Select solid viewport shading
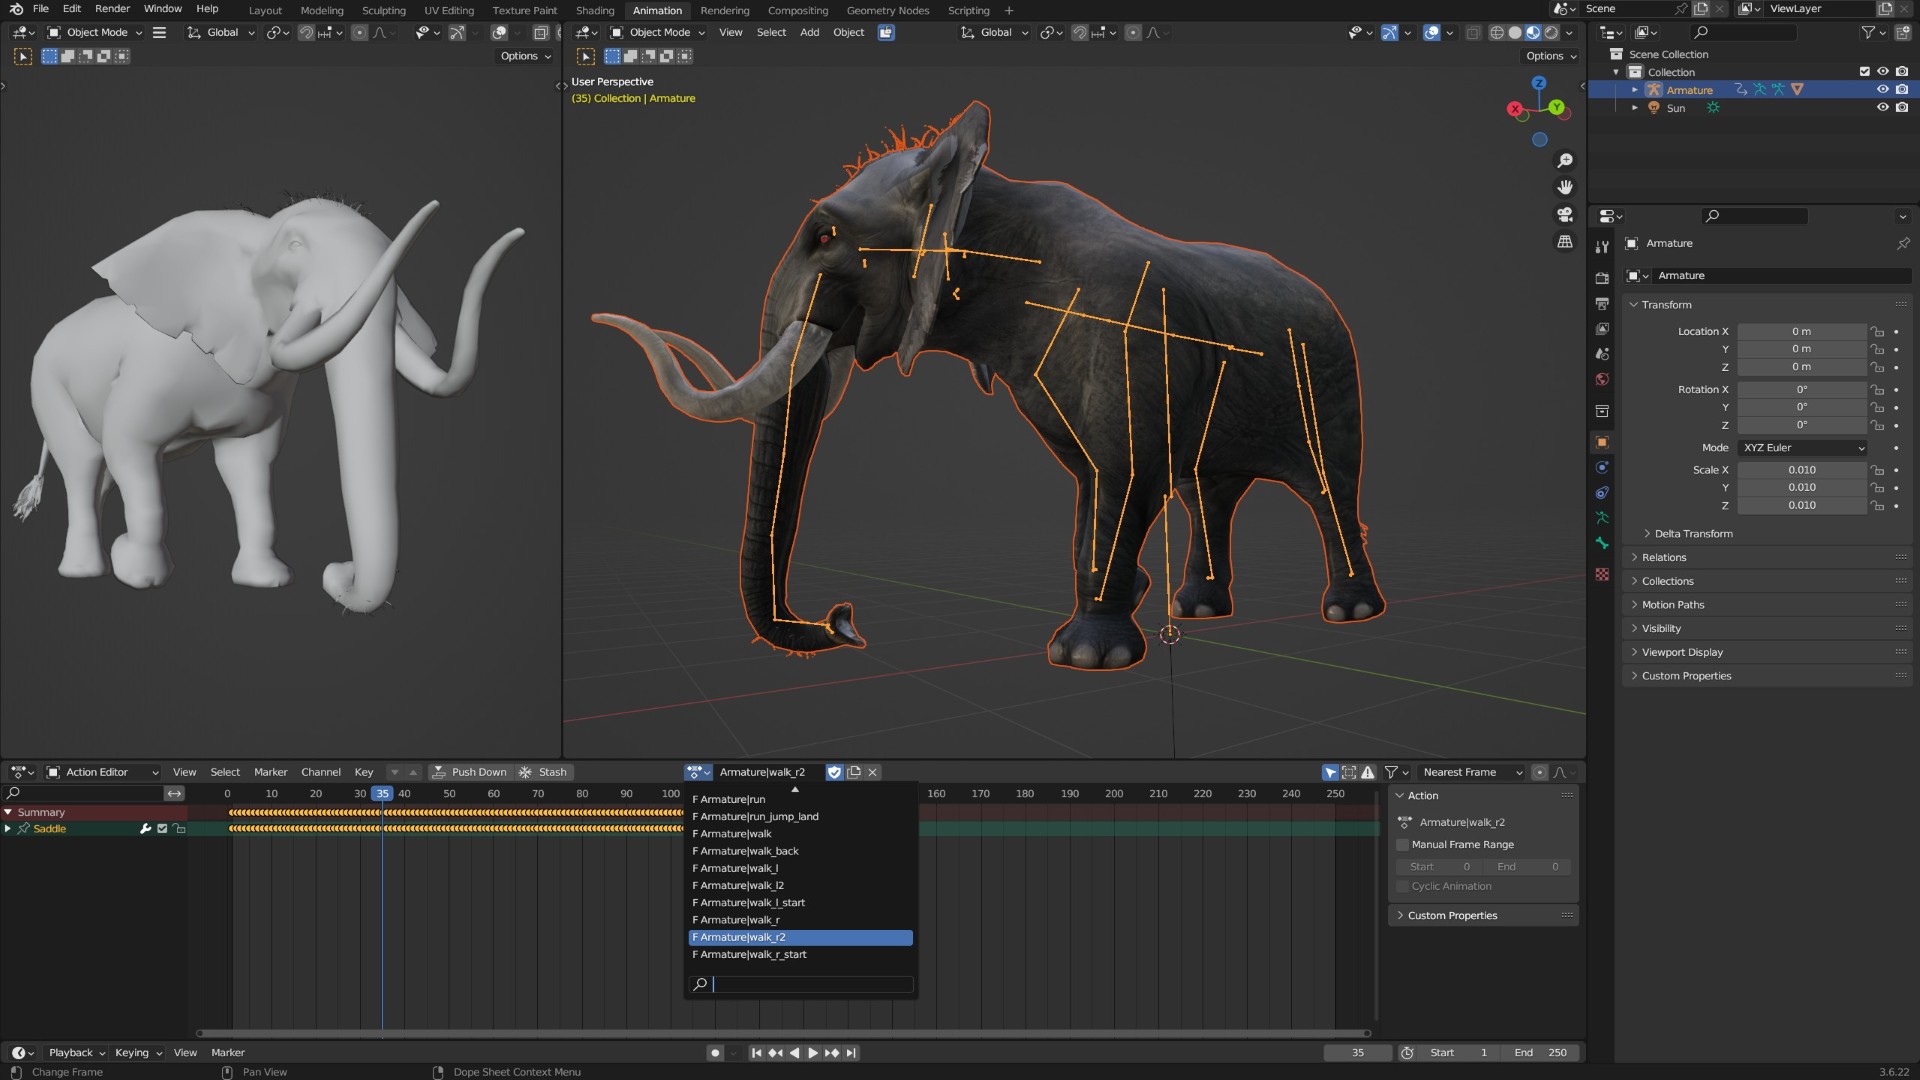1920x1080 pixels. [x=1515, y=33]
